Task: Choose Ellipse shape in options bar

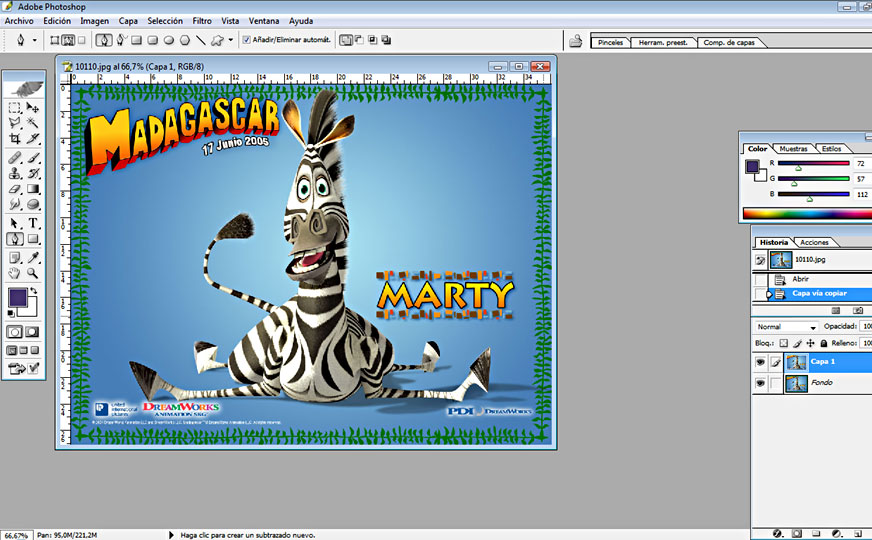Action: (169, 40)
